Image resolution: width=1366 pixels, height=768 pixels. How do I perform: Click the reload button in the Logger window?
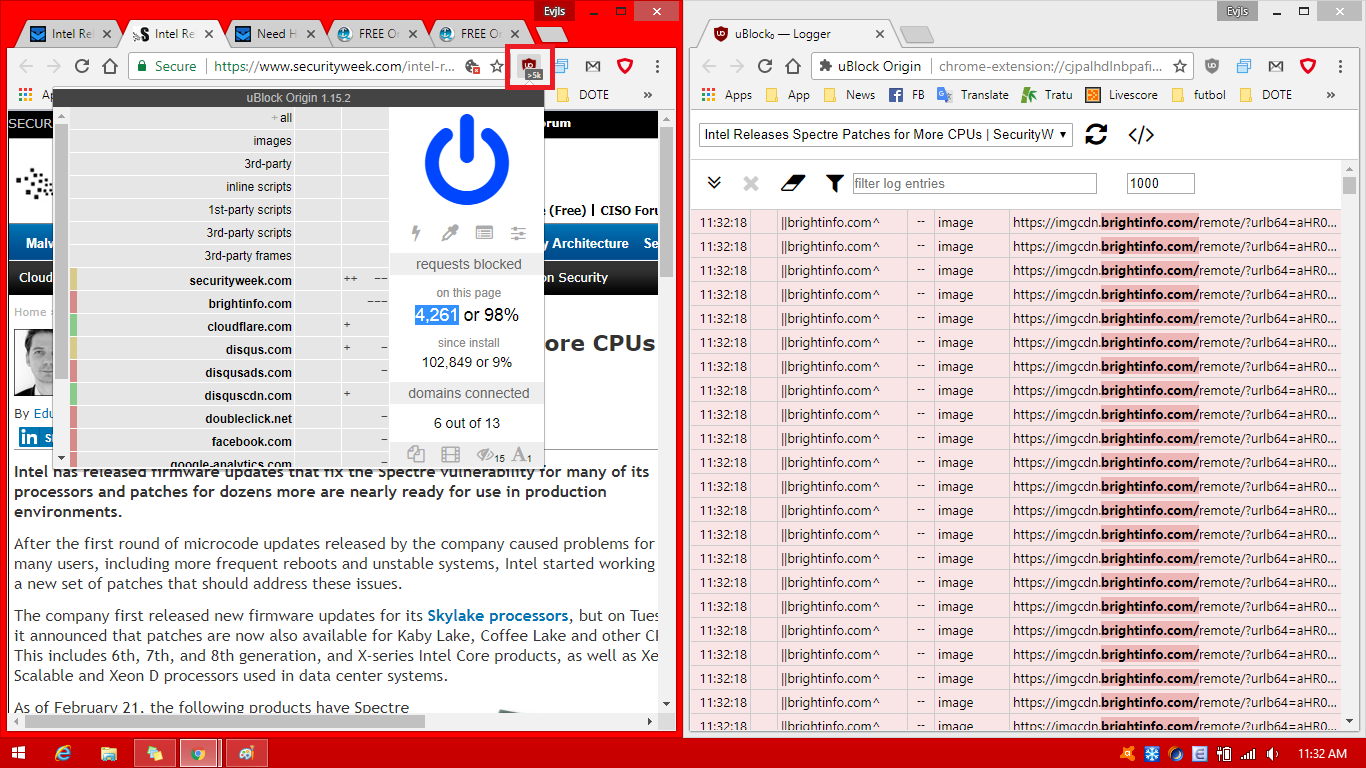(x=765, y=66)
